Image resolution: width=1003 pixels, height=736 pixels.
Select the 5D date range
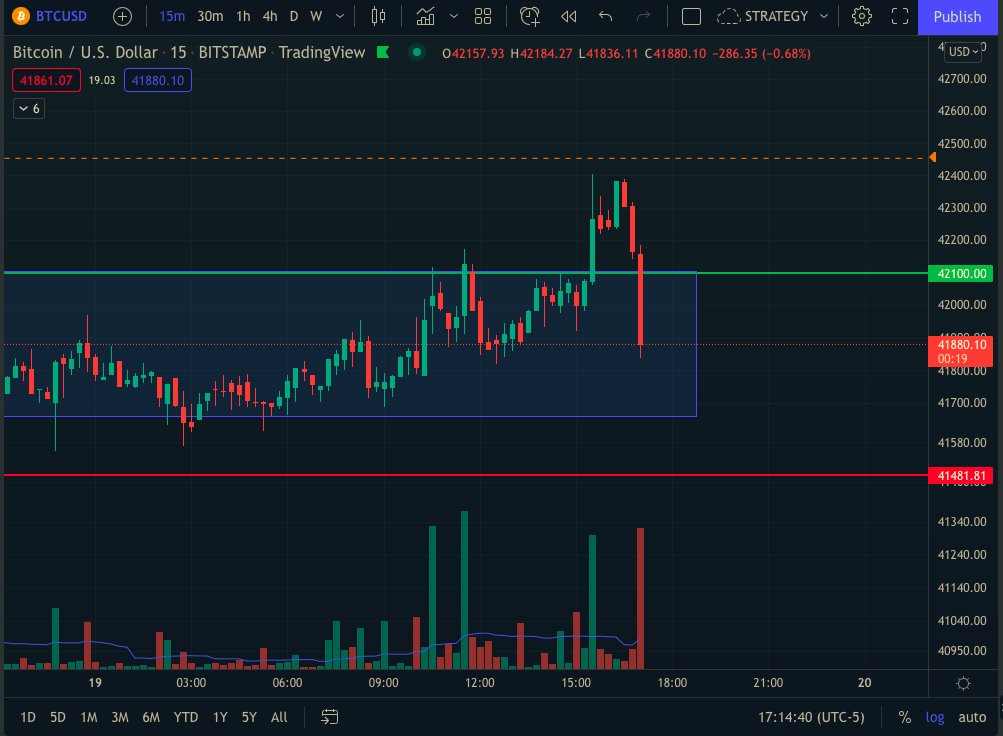click(58, 717)
